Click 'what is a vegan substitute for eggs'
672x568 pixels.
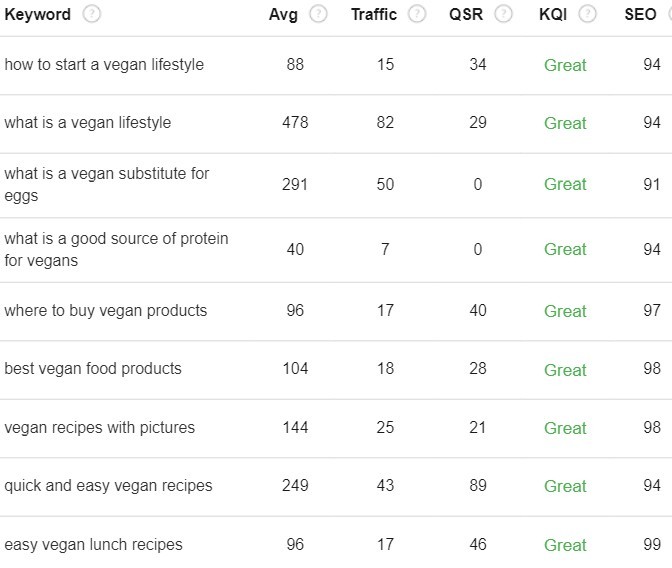coord(107,184)
